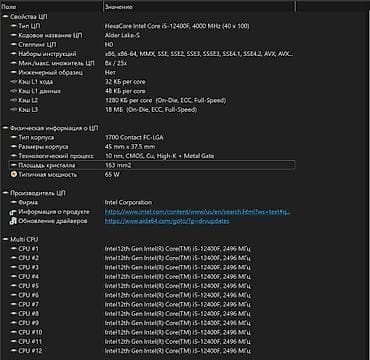The width and height of the screenshot is (370, 360).
Task: Select the 10 nm, CMOS, Cu value
Action: coord(159,156)
